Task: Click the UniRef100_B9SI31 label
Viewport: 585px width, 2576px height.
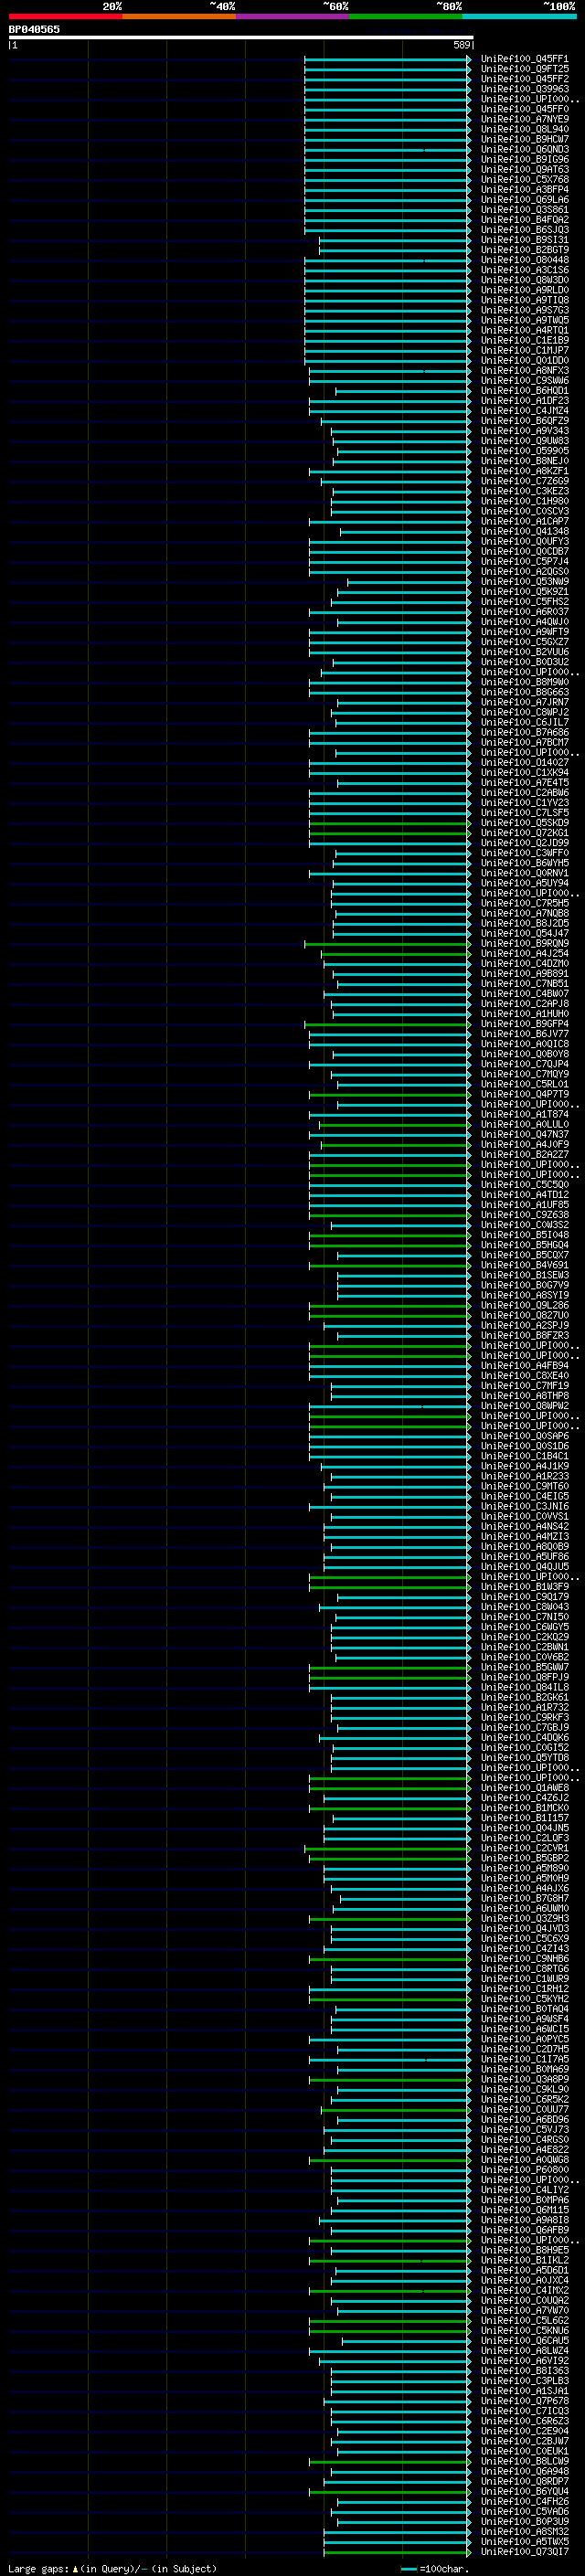Action: (x=525, y=240)
